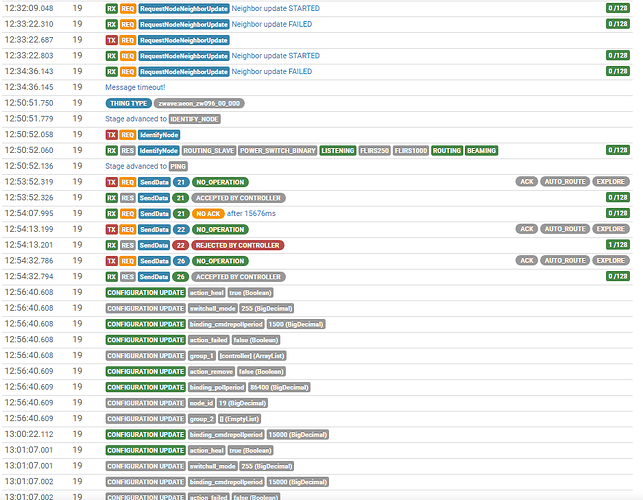
Task: Click the Message timeout! log entry
Action: pyautogui.click(x=135, y=87)
